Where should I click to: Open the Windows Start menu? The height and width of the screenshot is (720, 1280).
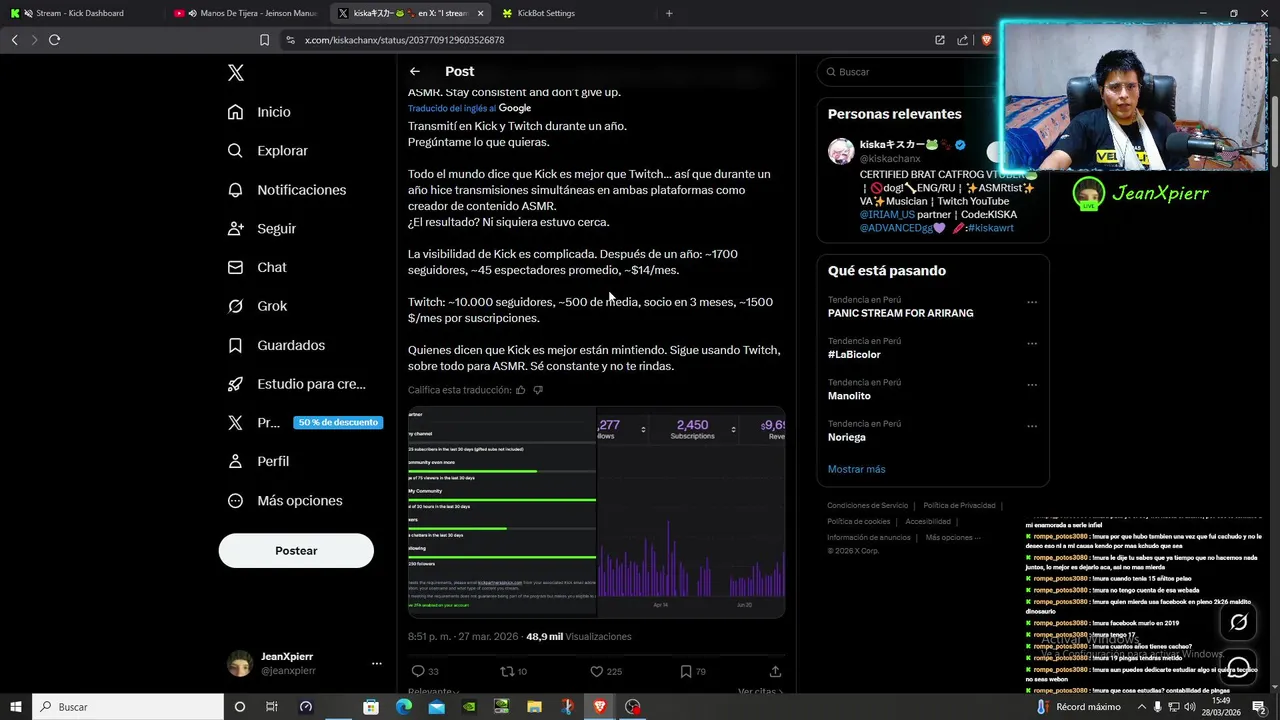15,707
